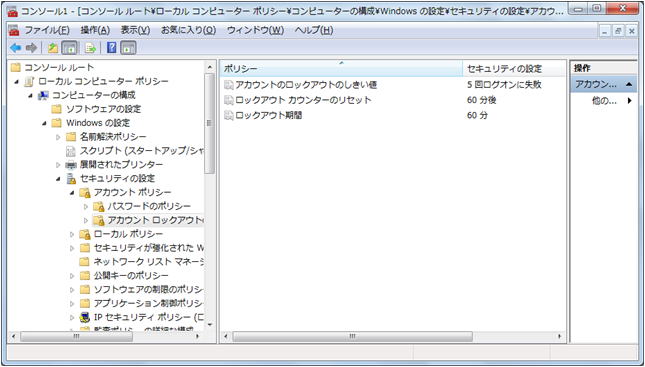The image size is (645, 367).
Task: Click the Forward arrow toolbar icon
Action: pyautogui.click(x=31, y=48)
